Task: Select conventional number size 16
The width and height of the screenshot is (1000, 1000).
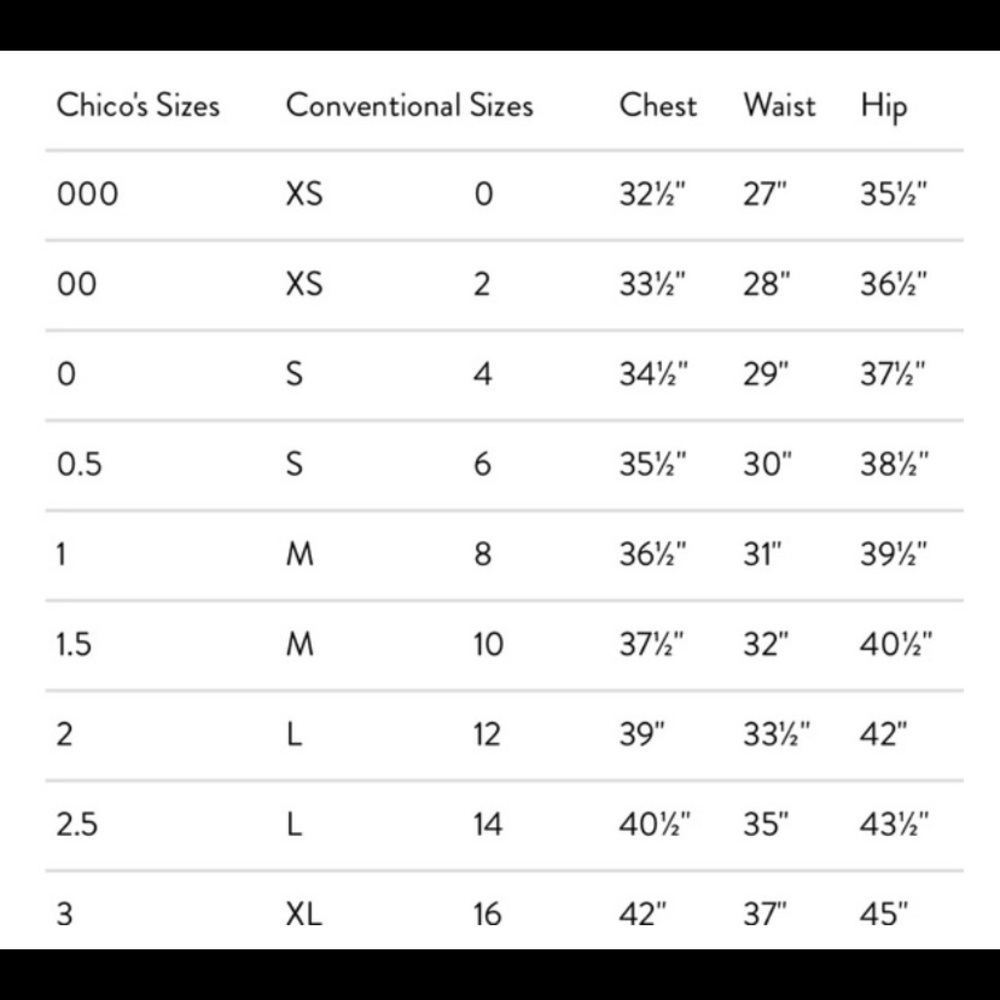Action: (488, 914)
